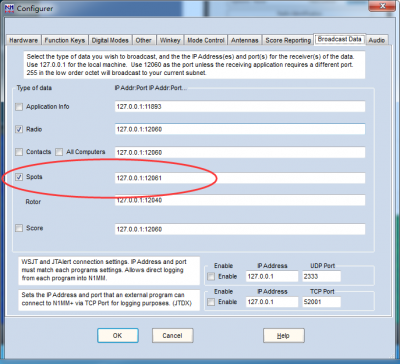Click the Score address field
The height and width of the screenshot is (364, 400).
click(240, 229)
